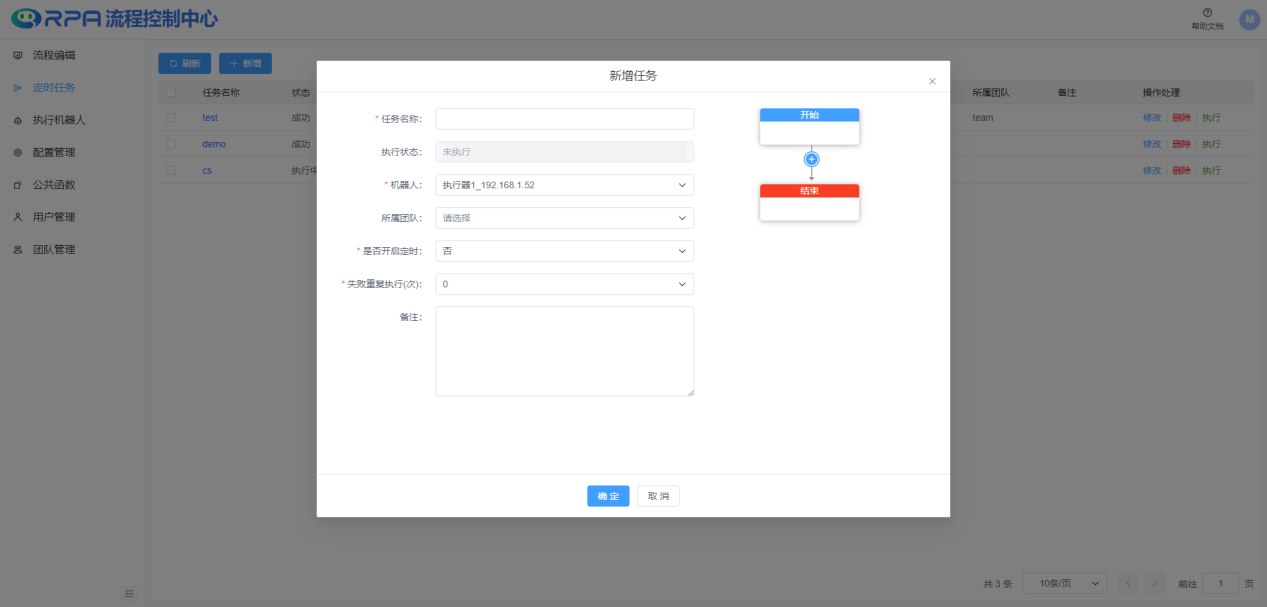Focus the 任务名称 input field
The height and width of the screenshot is (607, 1267).
(564, 119)
